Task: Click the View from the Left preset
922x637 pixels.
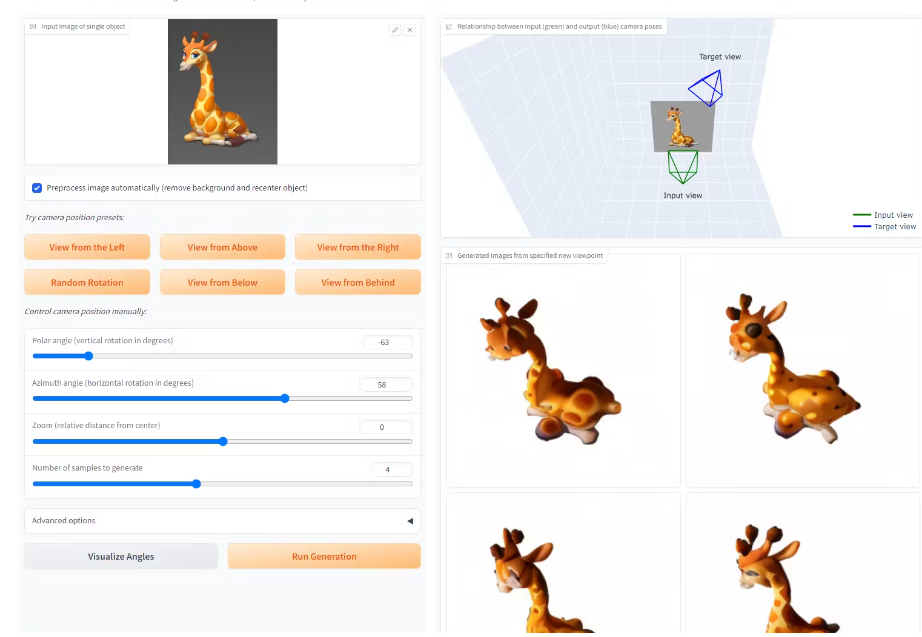Action: pyautogui.click(x=87, y=247)
